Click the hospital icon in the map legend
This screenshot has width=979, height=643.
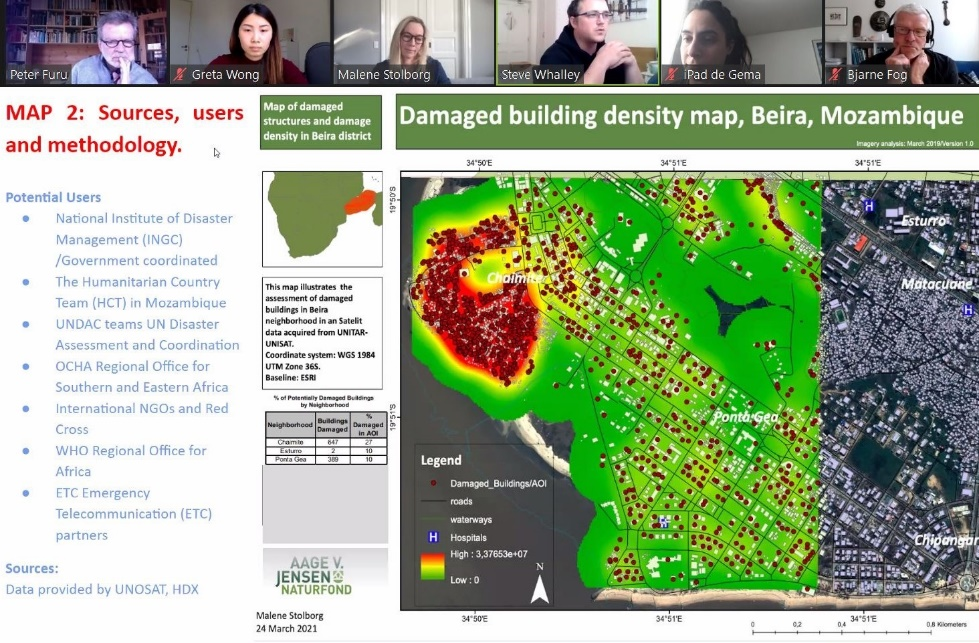coord(433,537)
